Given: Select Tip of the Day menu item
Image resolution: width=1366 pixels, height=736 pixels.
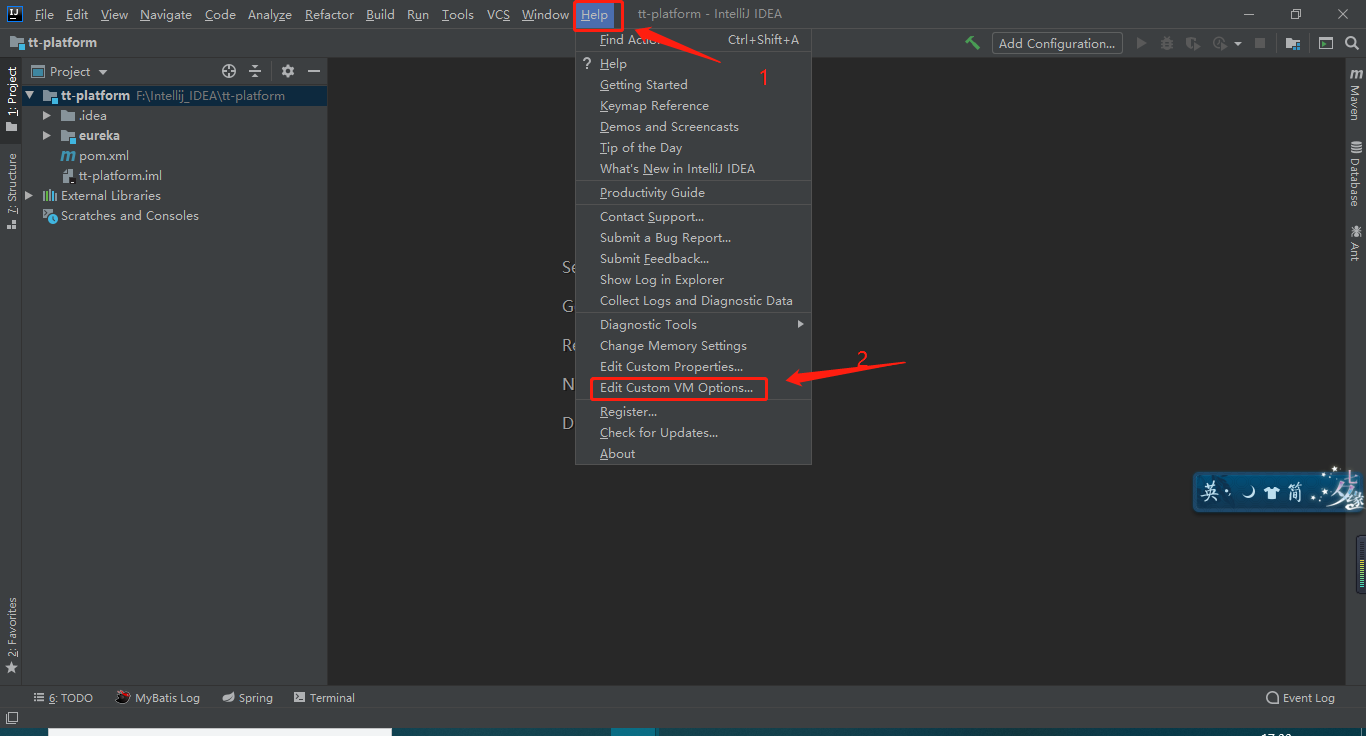Looking at the screenshot, I should click(x=693, y=148).
